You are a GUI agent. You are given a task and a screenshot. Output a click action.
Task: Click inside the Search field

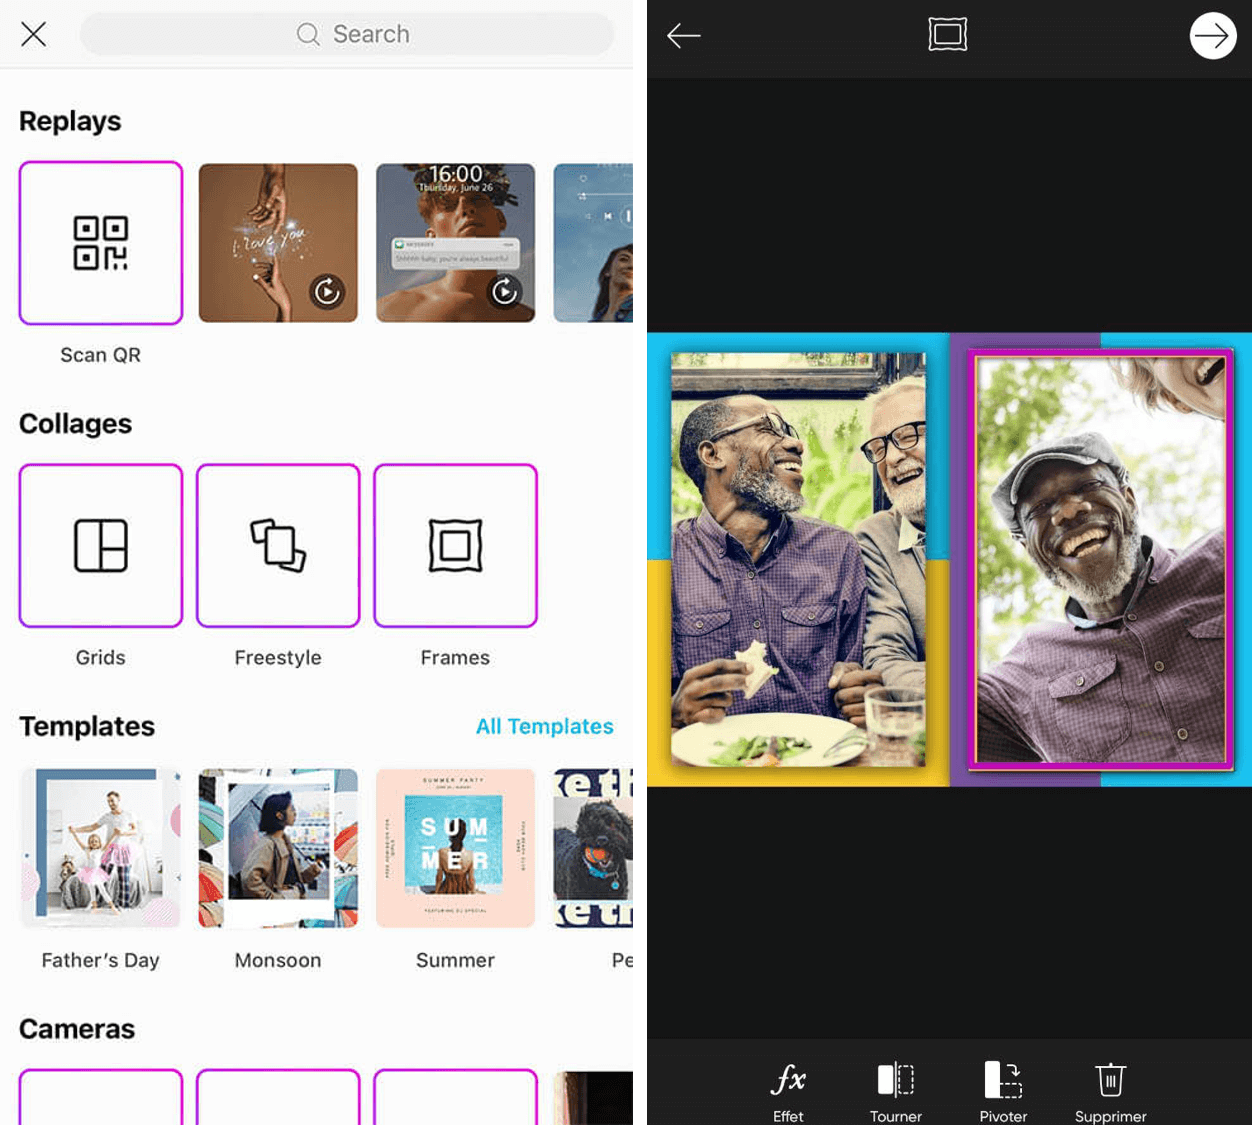click(346, 34)
